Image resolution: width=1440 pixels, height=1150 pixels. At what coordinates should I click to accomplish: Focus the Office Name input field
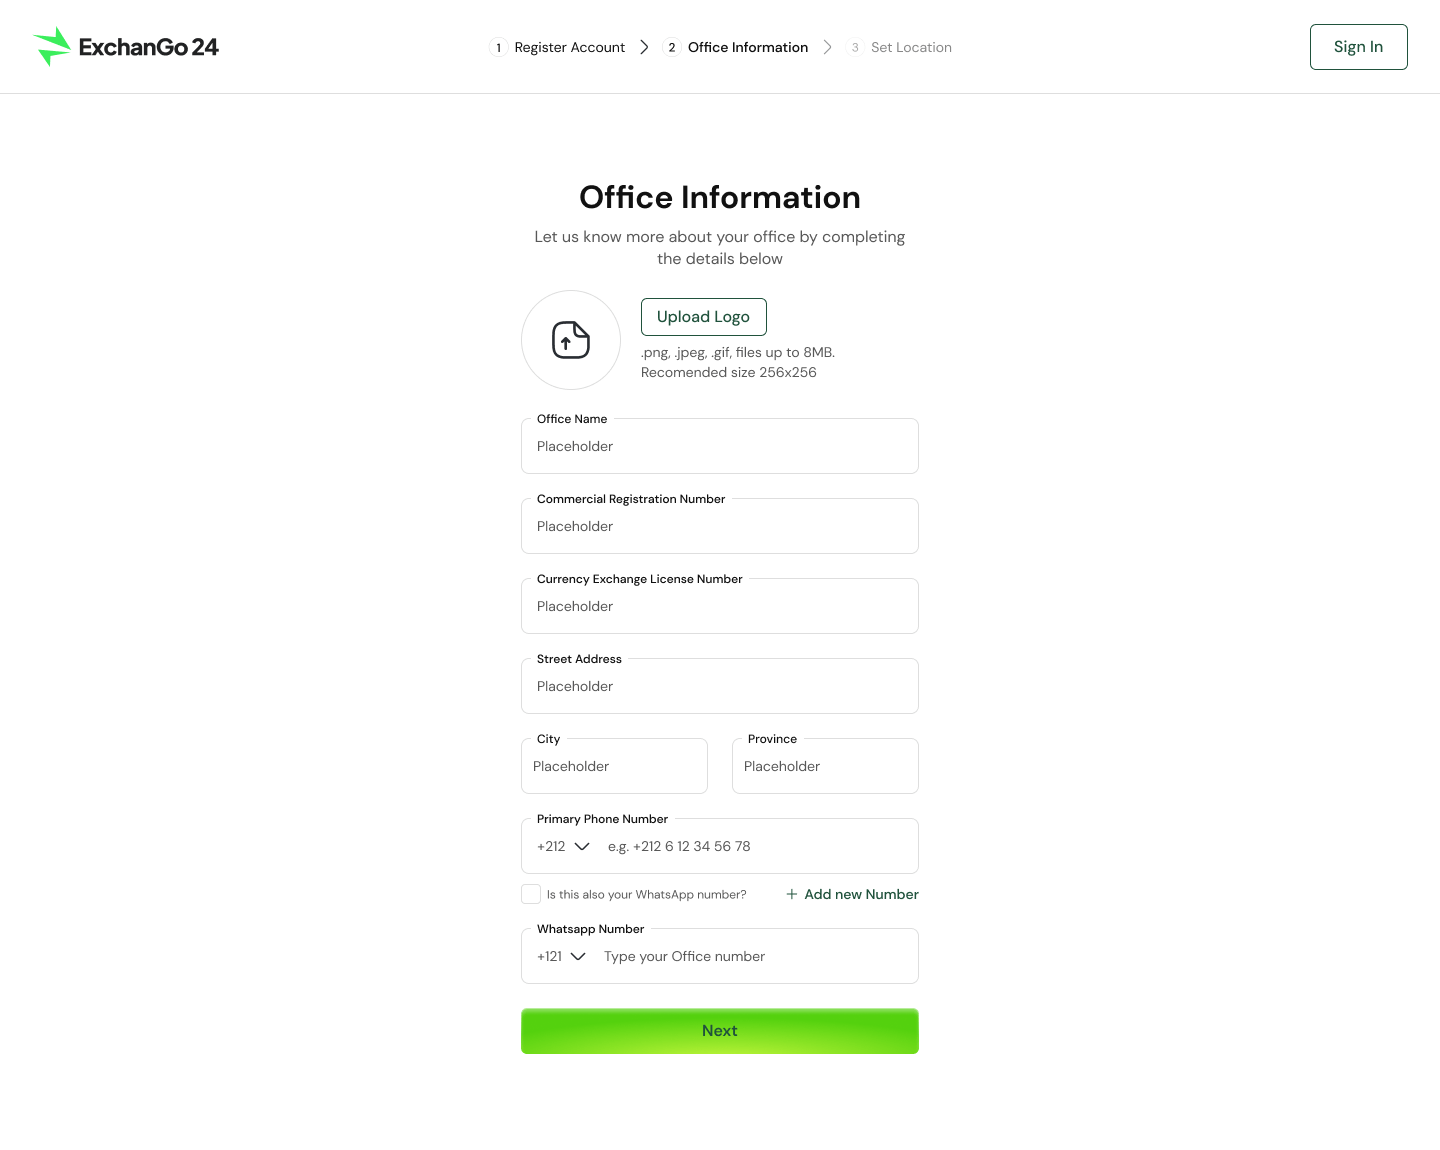coord(719,447)
